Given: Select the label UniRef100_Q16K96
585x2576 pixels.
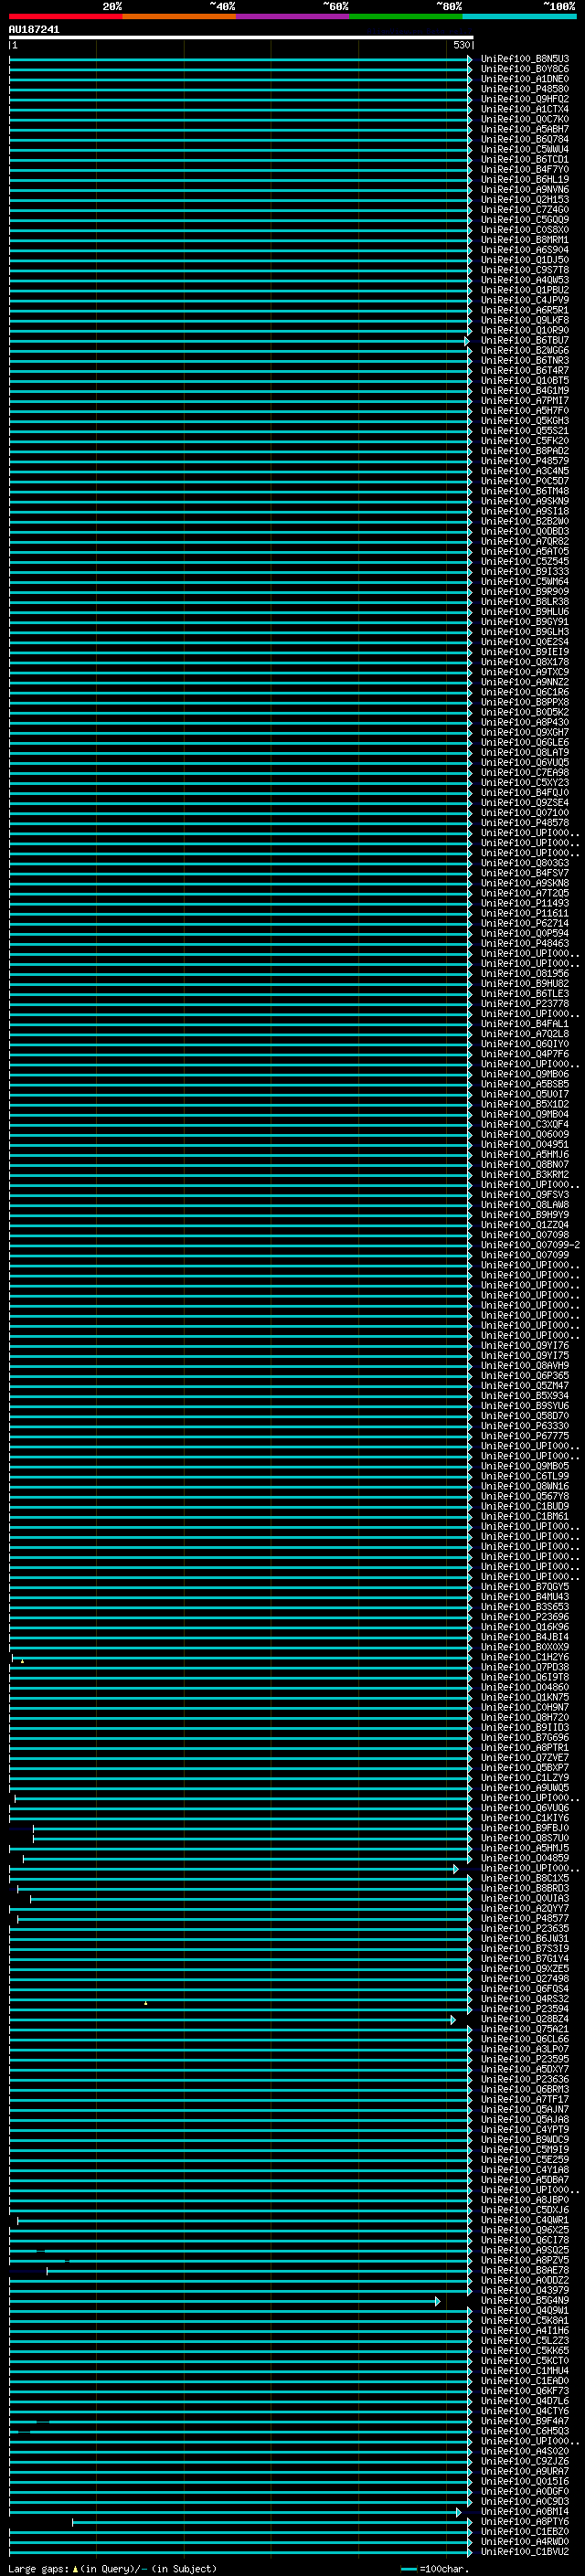Looking at the screenshot, I should click(x=525, y=1627).
